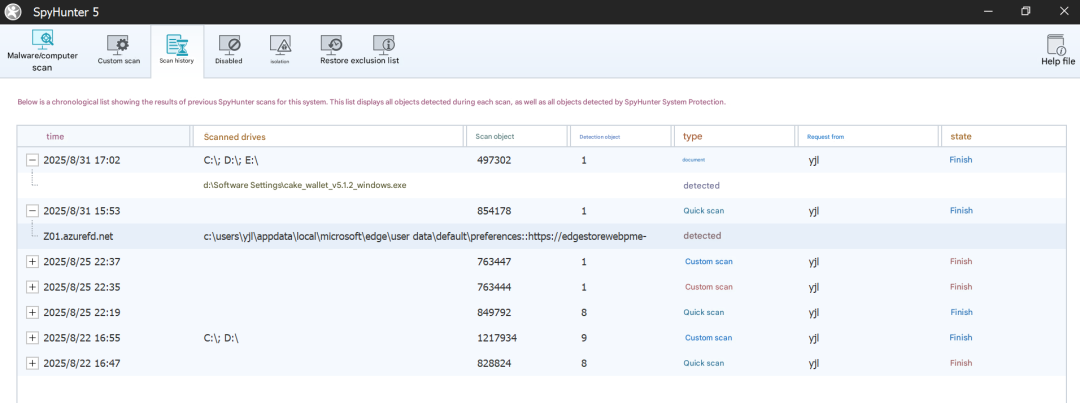1080x403 pixels.
Task: Expand the 2025/8/25 22:35 scan entry
Action: 32,287
